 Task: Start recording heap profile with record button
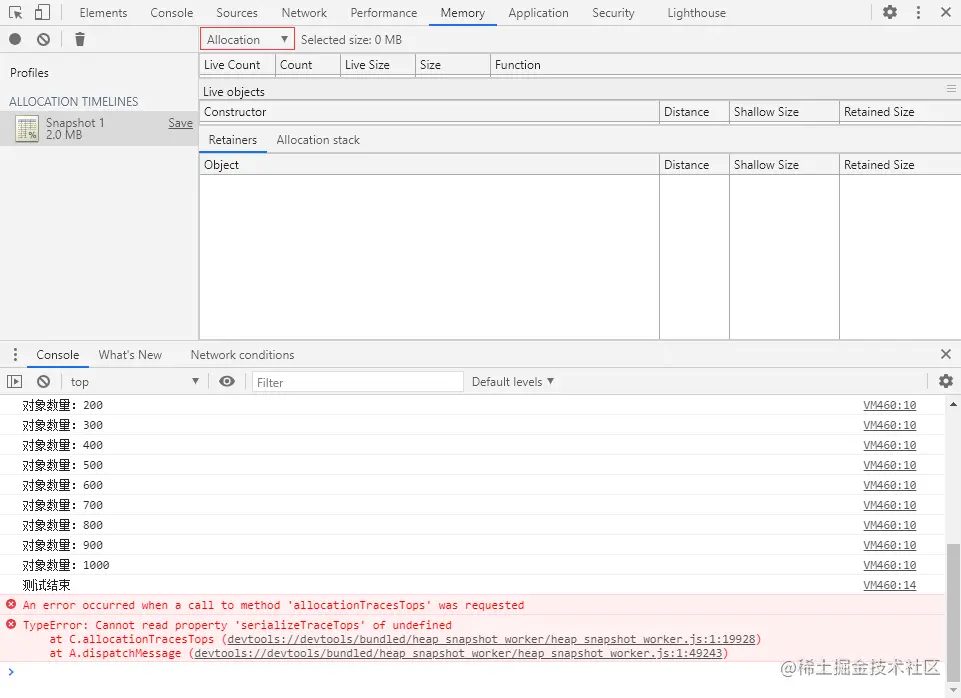pos(15,39)
